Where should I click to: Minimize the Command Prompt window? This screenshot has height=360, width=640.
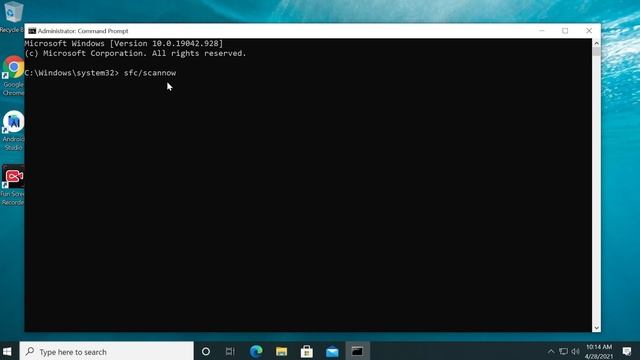click(x=542, y=31)
